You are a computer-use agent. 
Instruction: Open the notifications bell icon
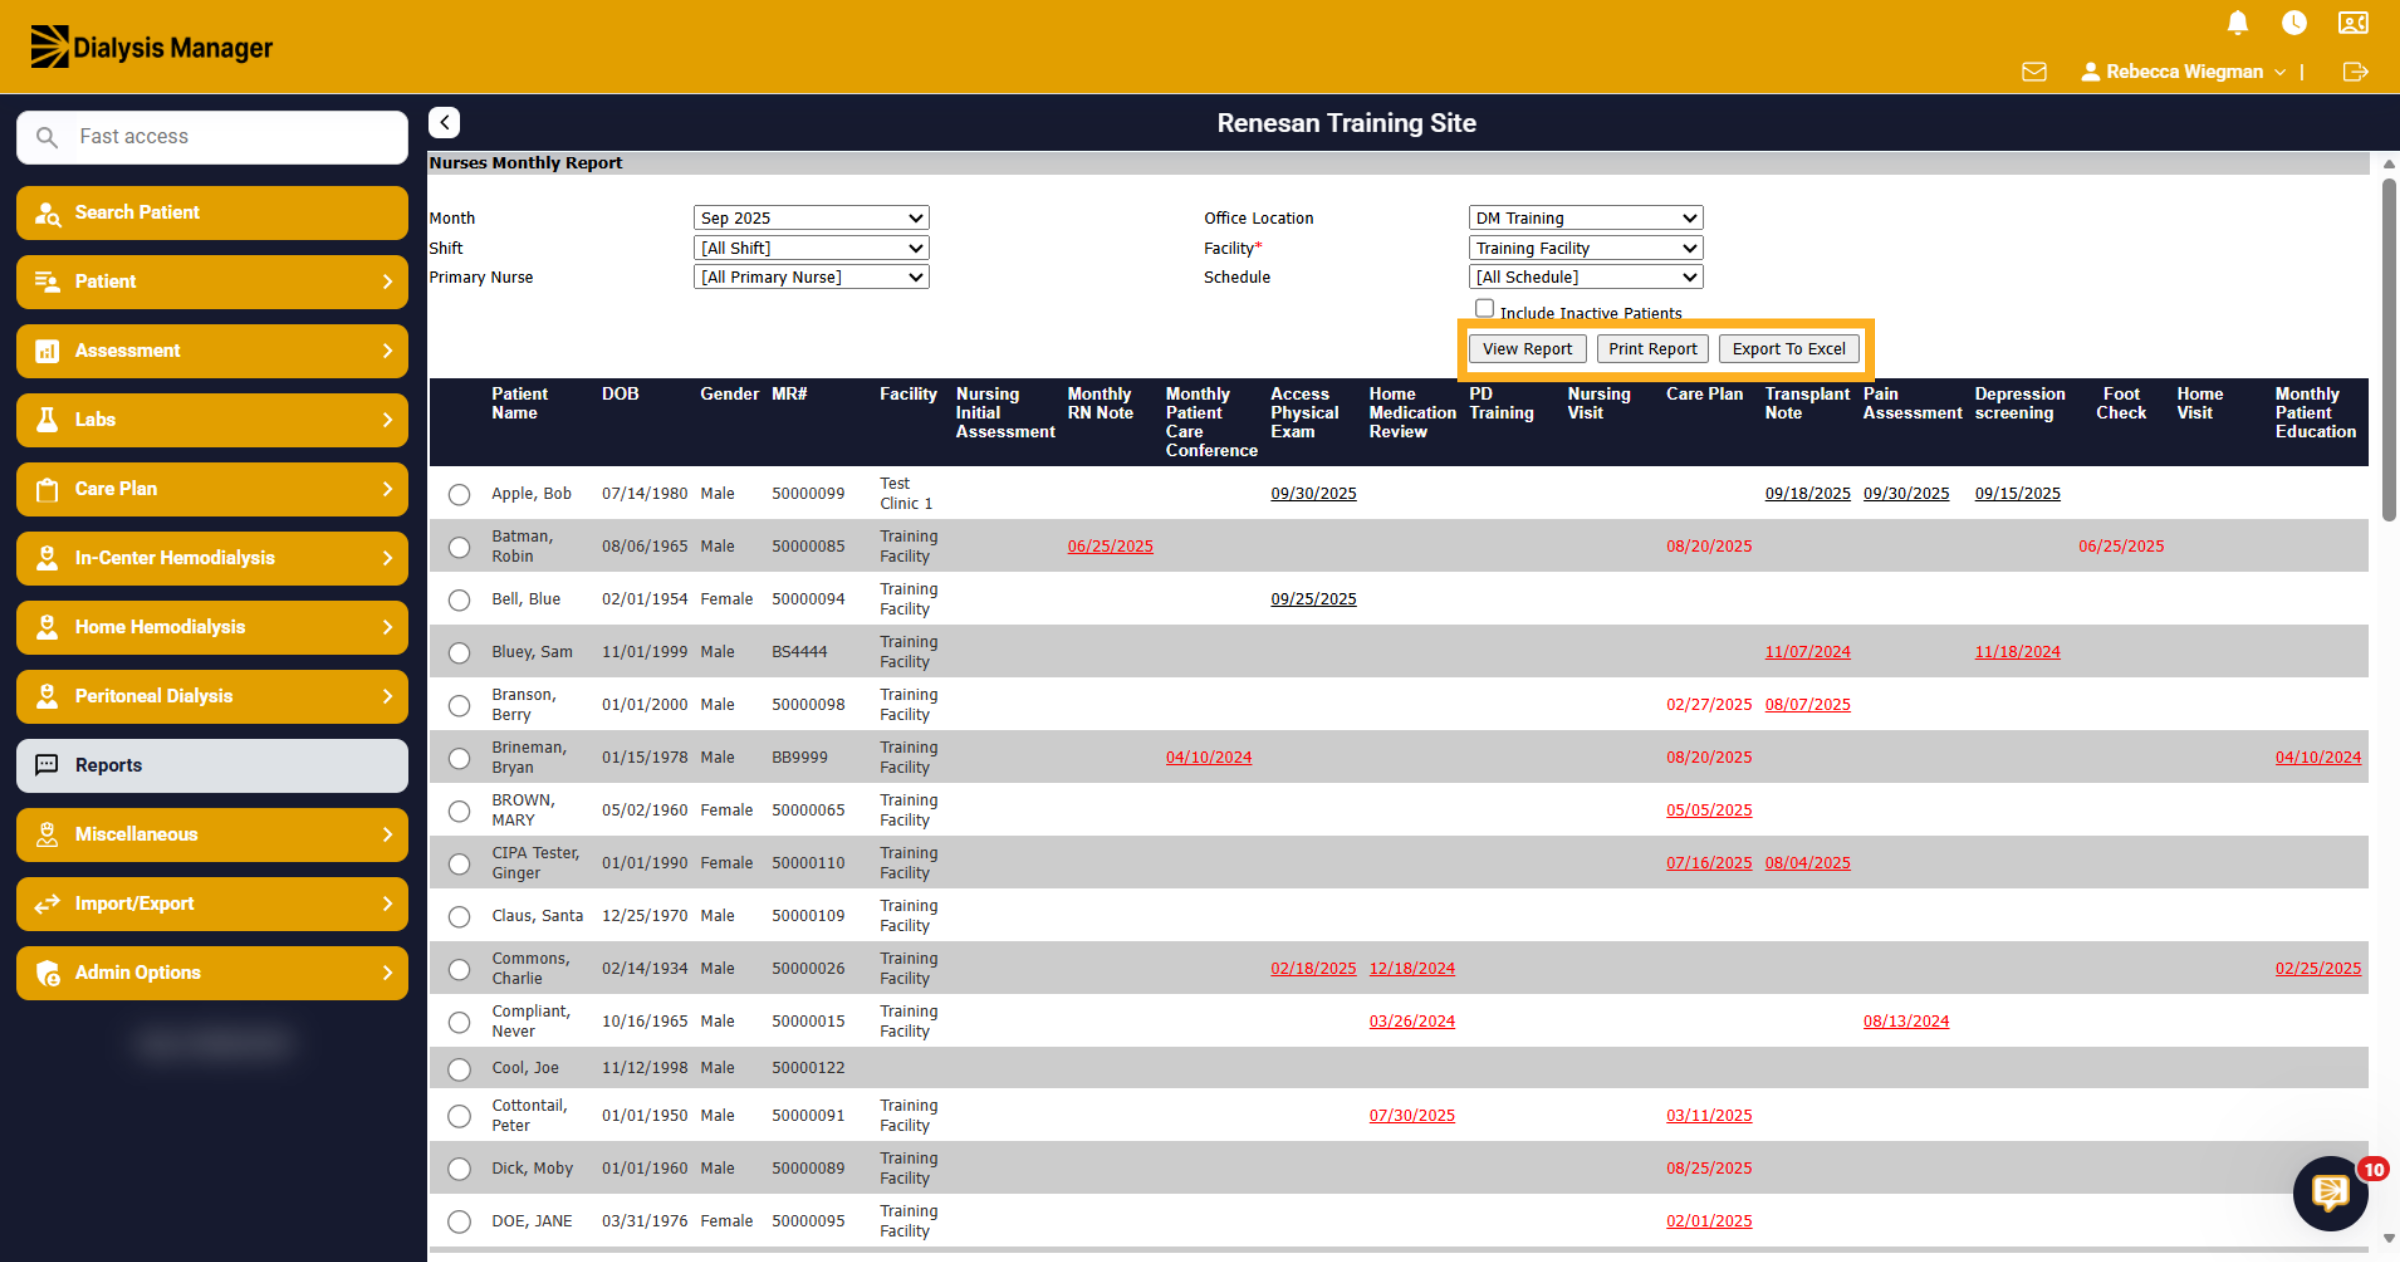coord(2238,23)
